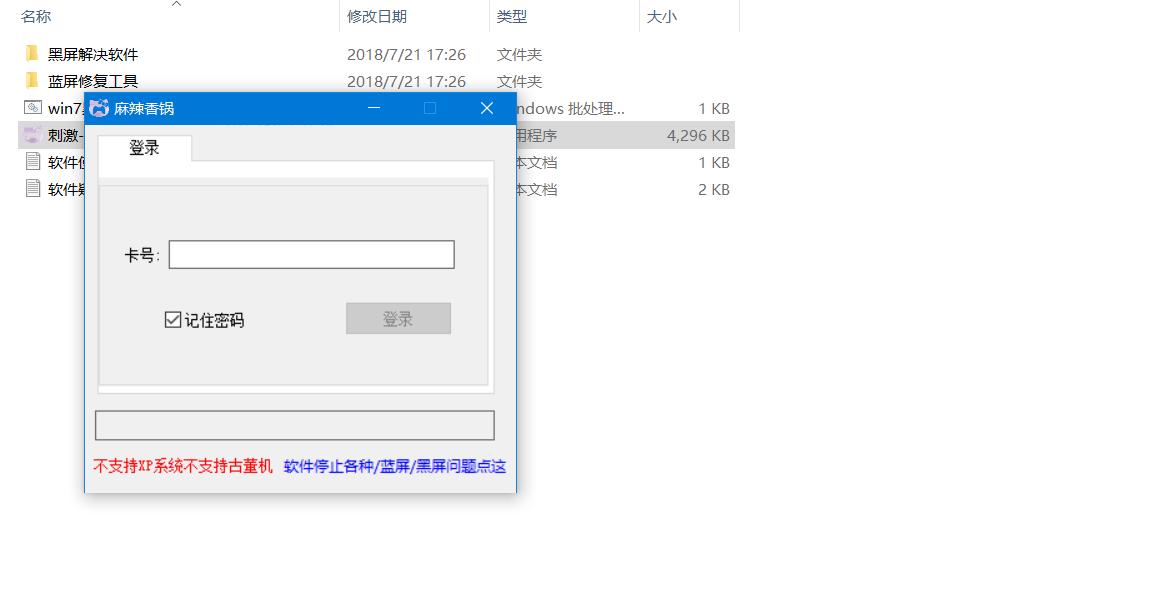Viewport: 1162px width, 598px height.
Task: Click the 登录 login button
Action: tap(398, 318)
